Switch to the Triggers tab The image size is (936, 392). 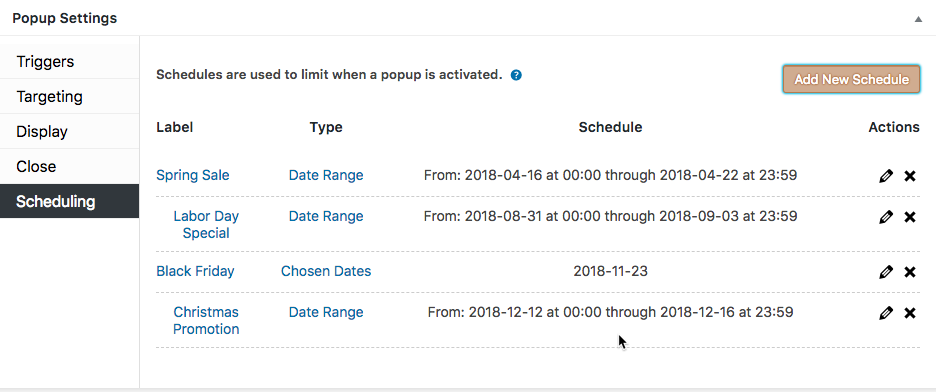69,61
